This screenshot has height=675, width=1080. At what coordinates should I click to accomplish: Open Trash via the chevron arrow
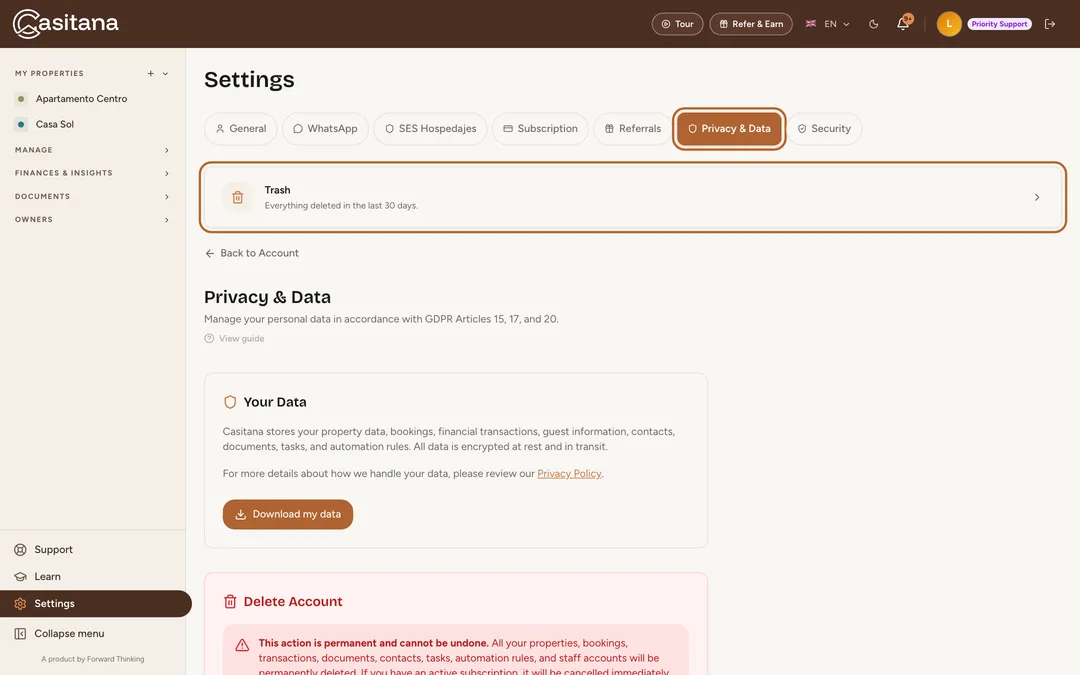click(1037, 198)
